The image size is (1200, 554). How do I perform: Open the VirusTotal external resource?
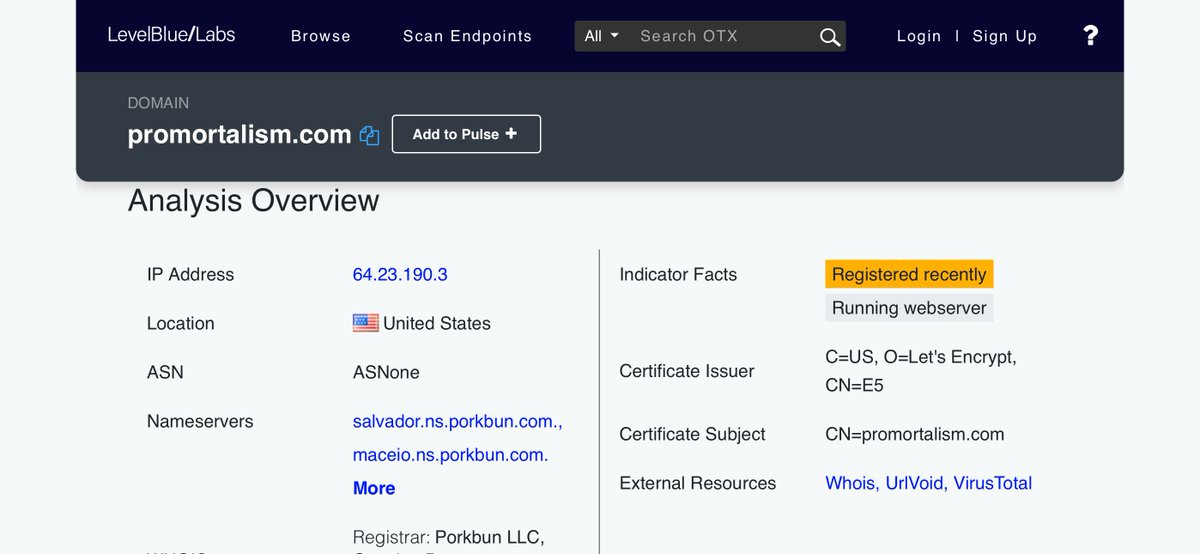992,483
